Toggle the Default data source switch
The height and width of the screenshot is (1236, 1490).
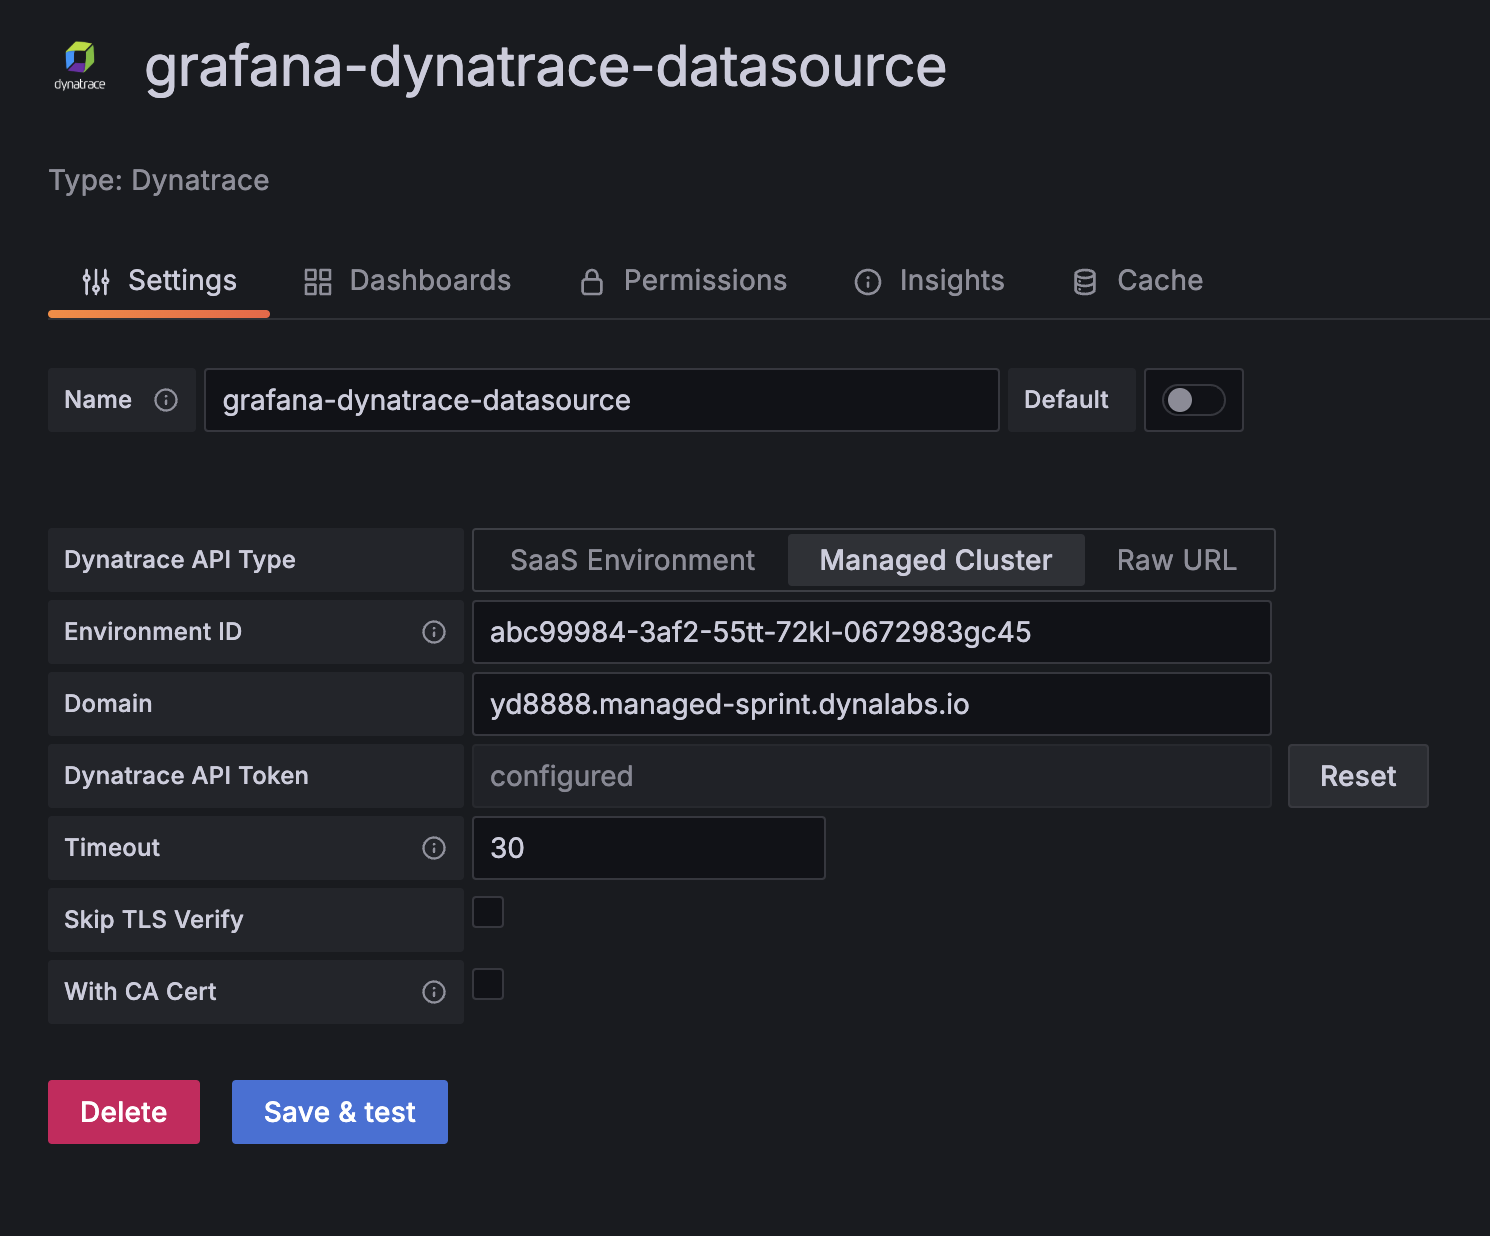[1193, 400]
